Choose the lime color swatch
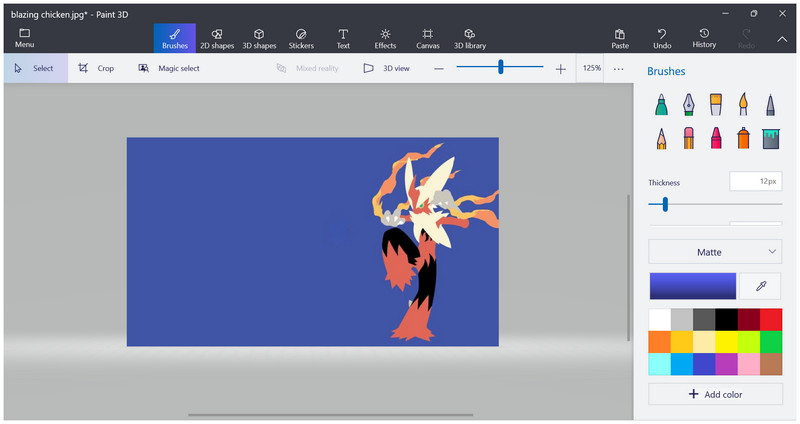Viewport: 800px width, 424px height. pyautogui.click(x=748, y=342)
